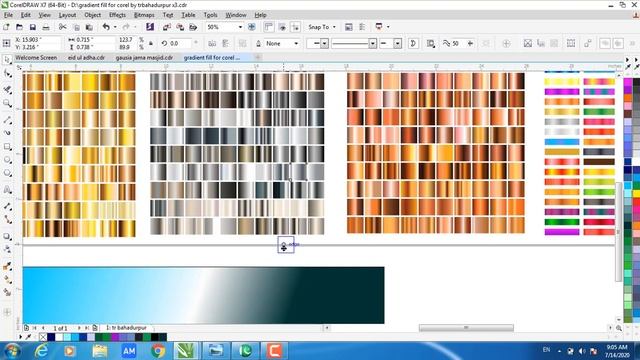
Task: Switch to eid ul adha.cdr tab
Action: (86, 58)
